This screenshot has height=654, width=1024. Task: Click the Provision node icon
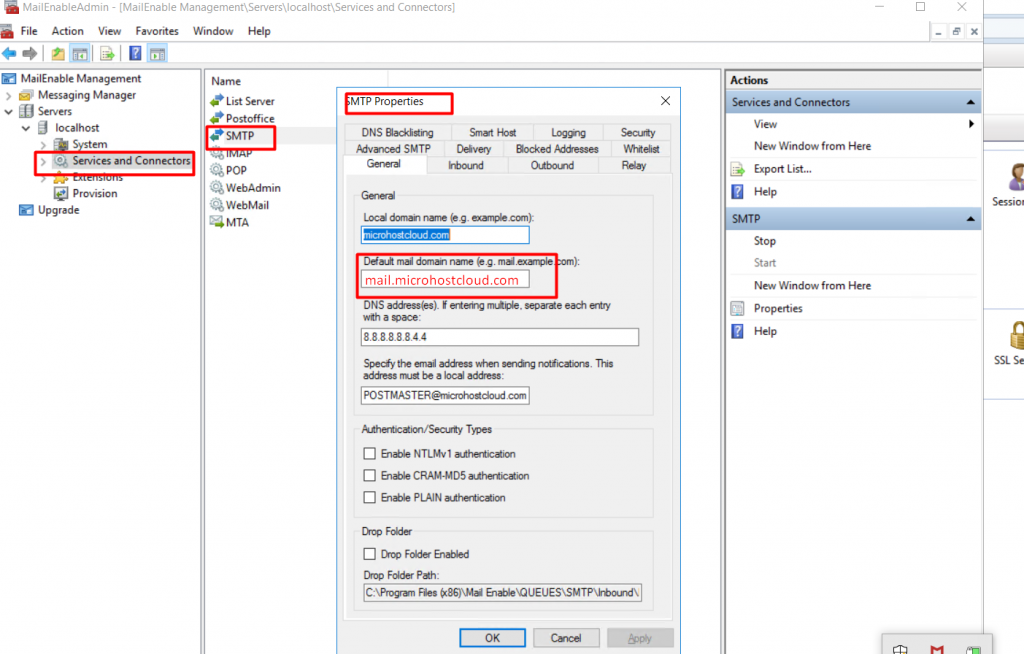[x=61, y=193]
